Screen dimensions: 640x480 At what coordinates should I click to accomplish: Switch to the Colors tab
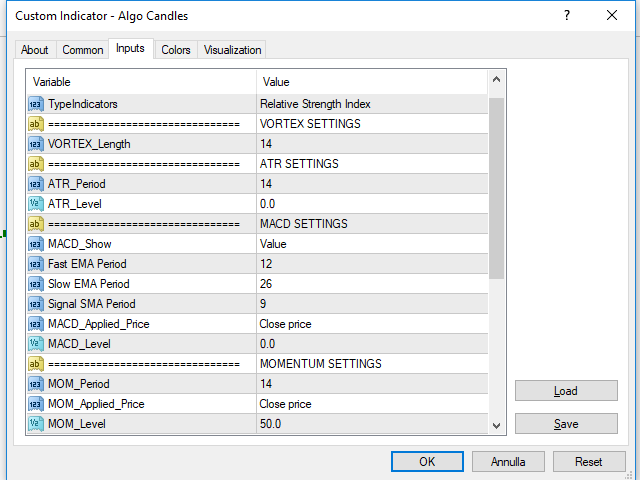click(x=176, y=50)
